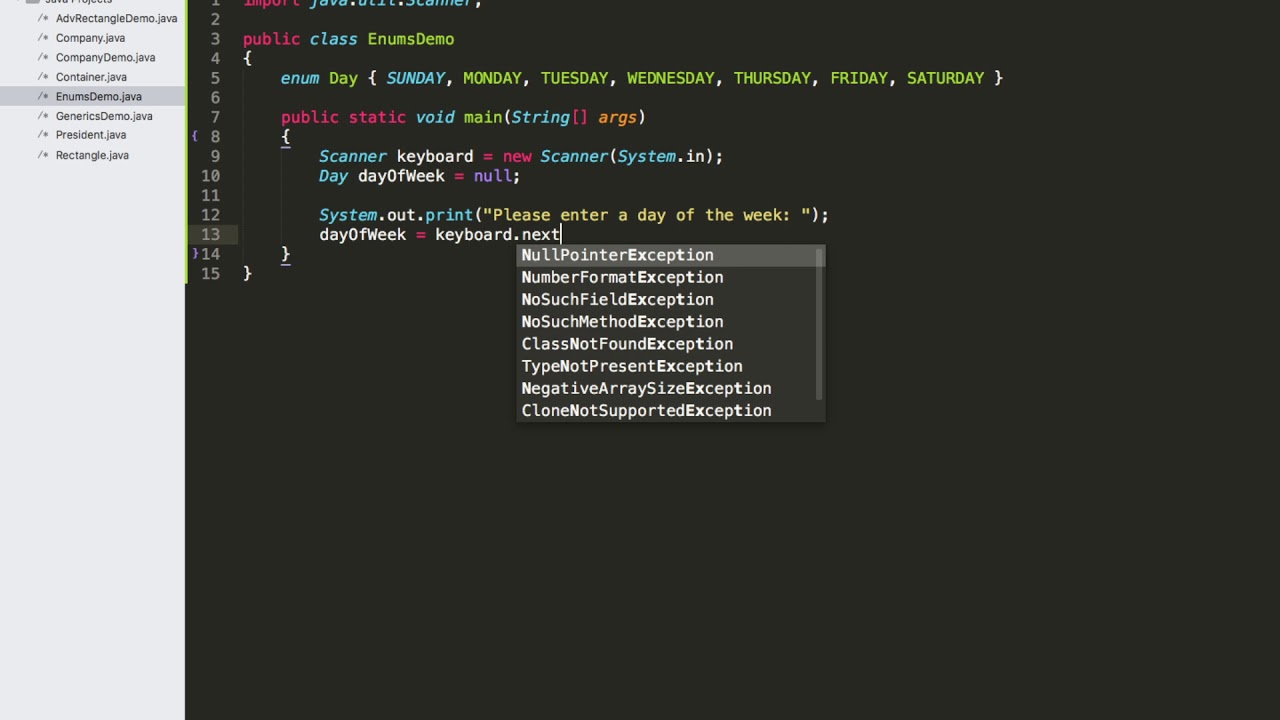This screenshot has height=720, width=1280.
Task: Click the file icon beside EnumsDemo.java
Action: tap(43, 96)
